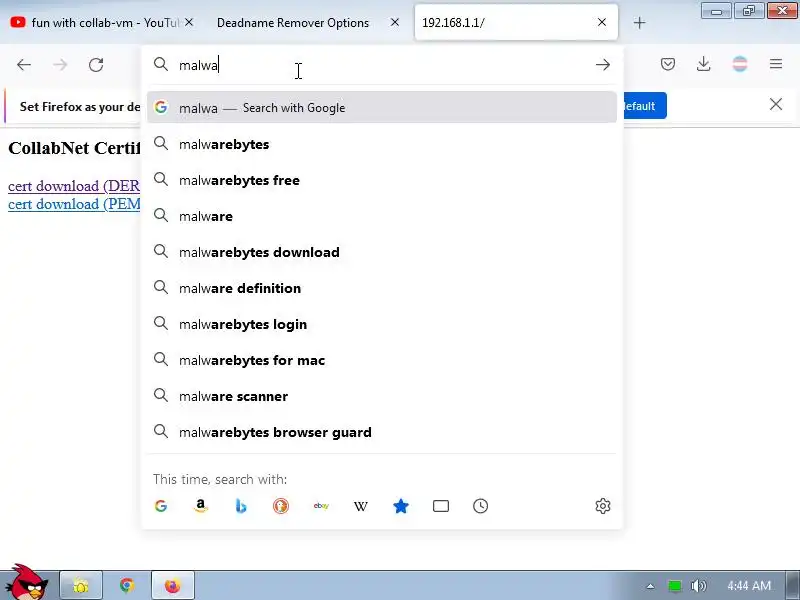This screenshot has width=800, height=600.
Task: Click the Deadname Remover extension icon
Action: click(740, 64)
